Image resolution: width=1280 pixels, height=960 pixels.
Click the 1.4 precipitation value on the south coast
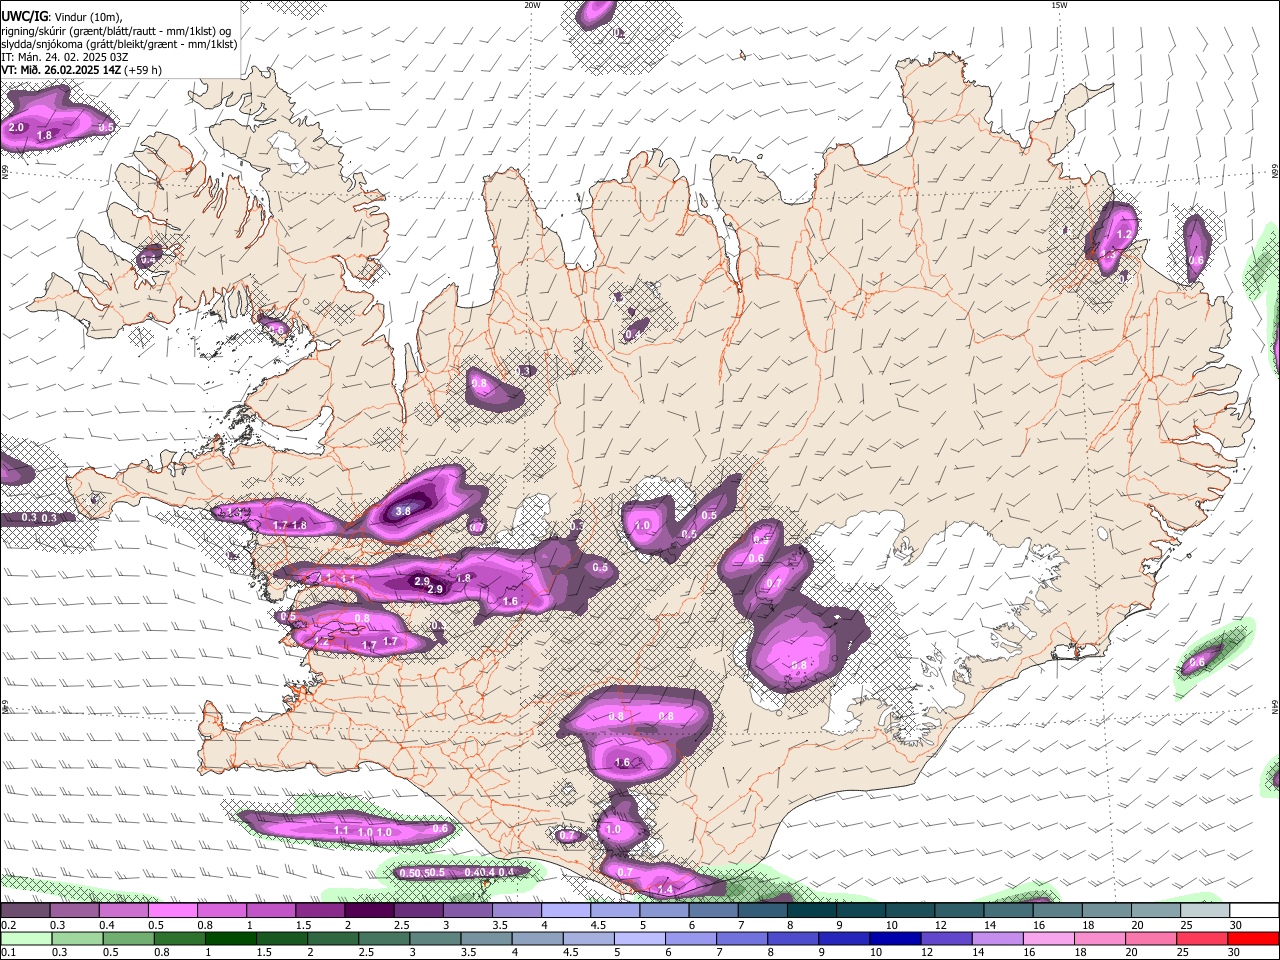665,890
